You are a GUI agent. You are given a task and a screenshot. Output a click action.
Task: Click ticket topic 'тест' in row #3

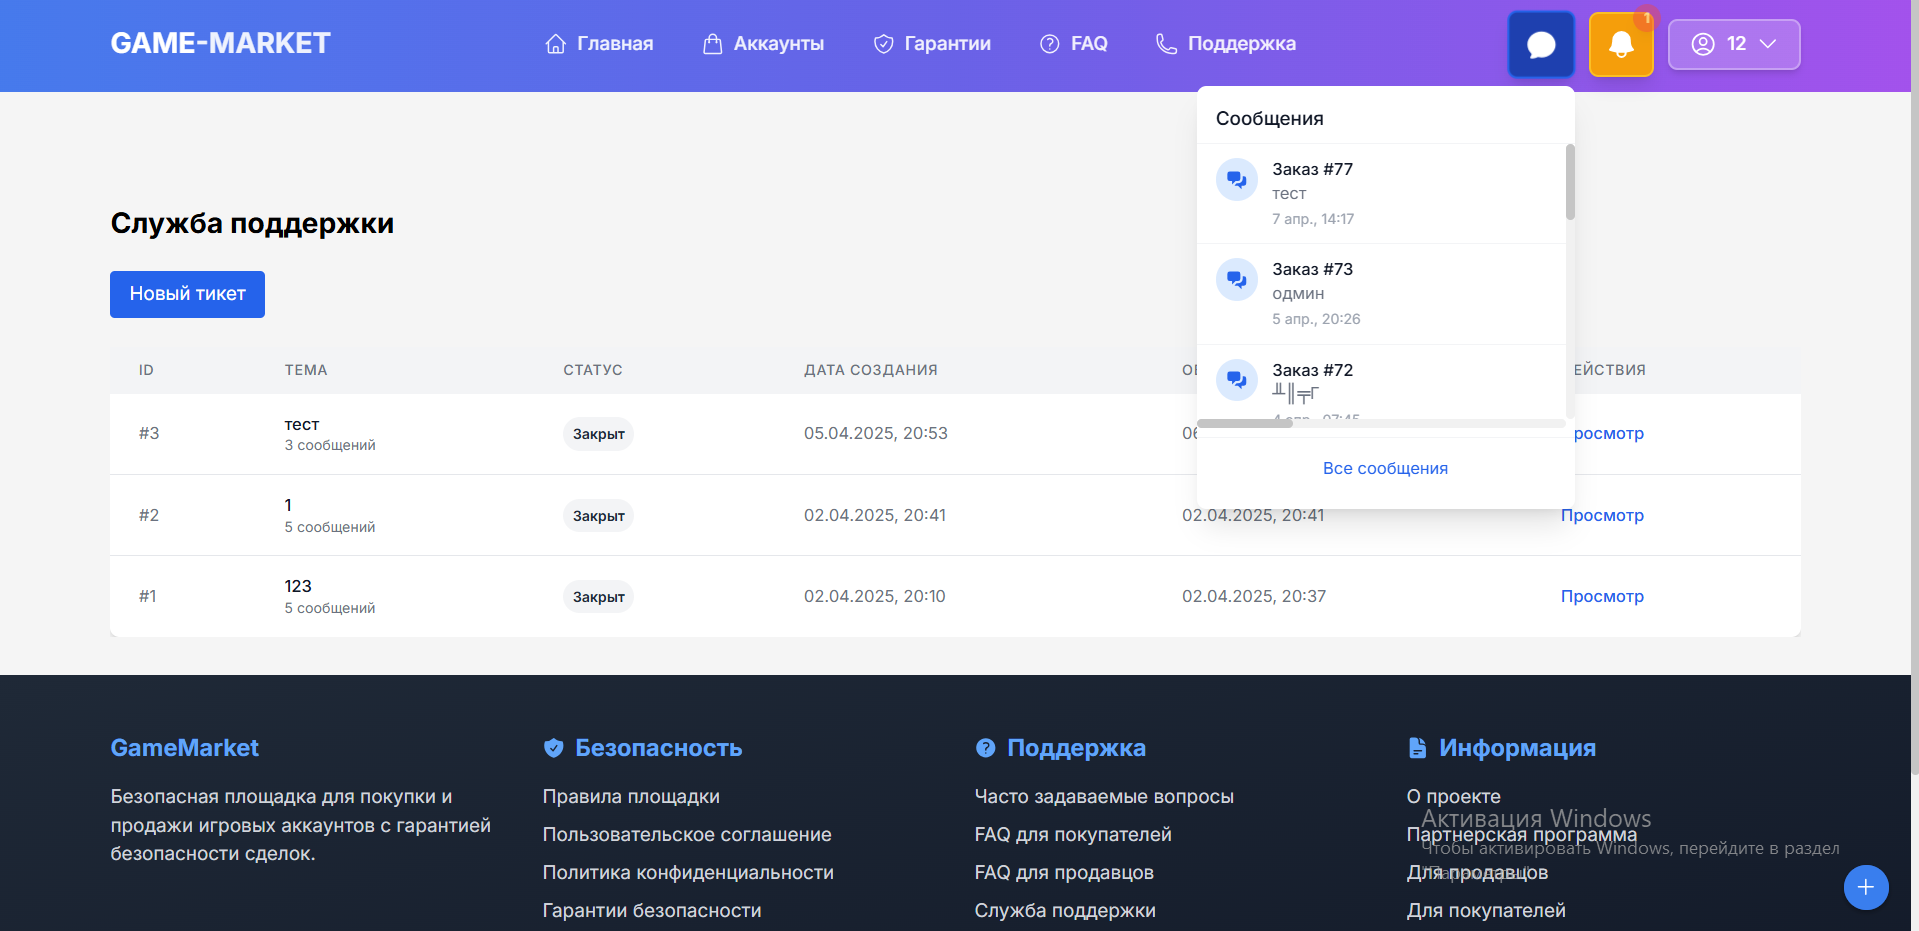pyautogui.click(x=302, y=424)
